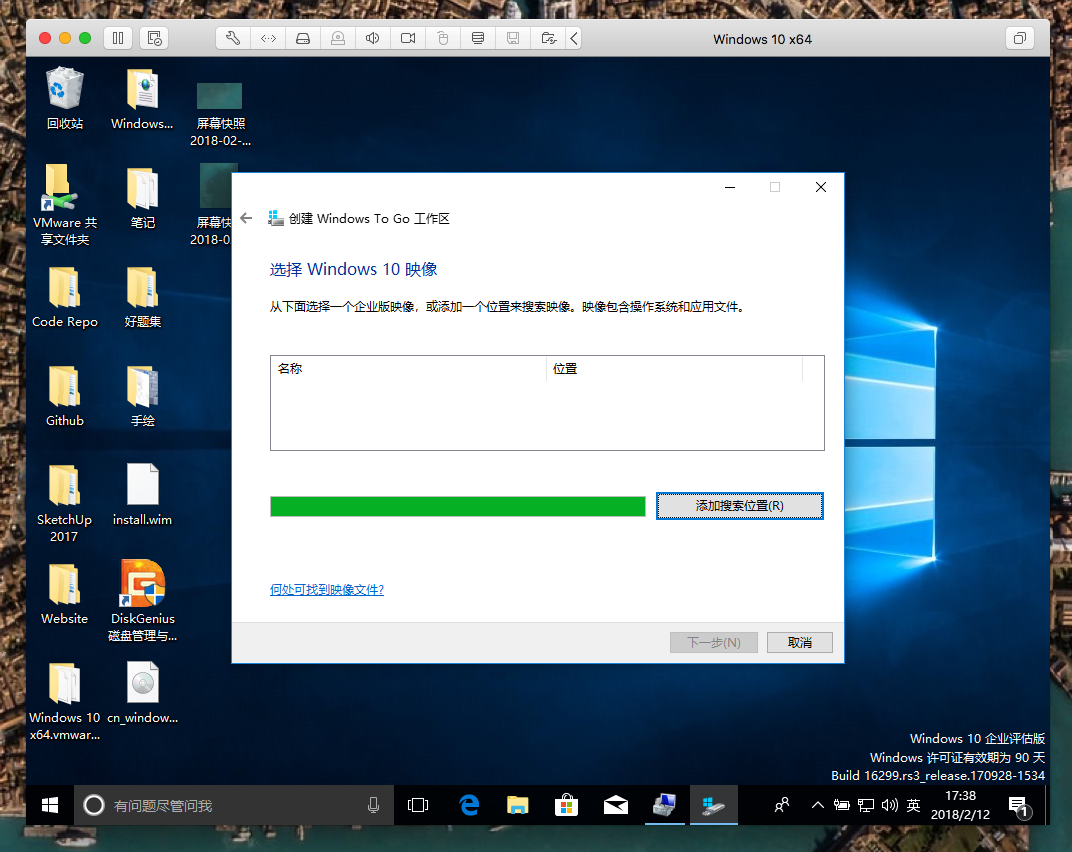Viewport: 1072px width, 852px height.
Task: Open Microsoft Edge from the taskbar
Action: (468, 805)
